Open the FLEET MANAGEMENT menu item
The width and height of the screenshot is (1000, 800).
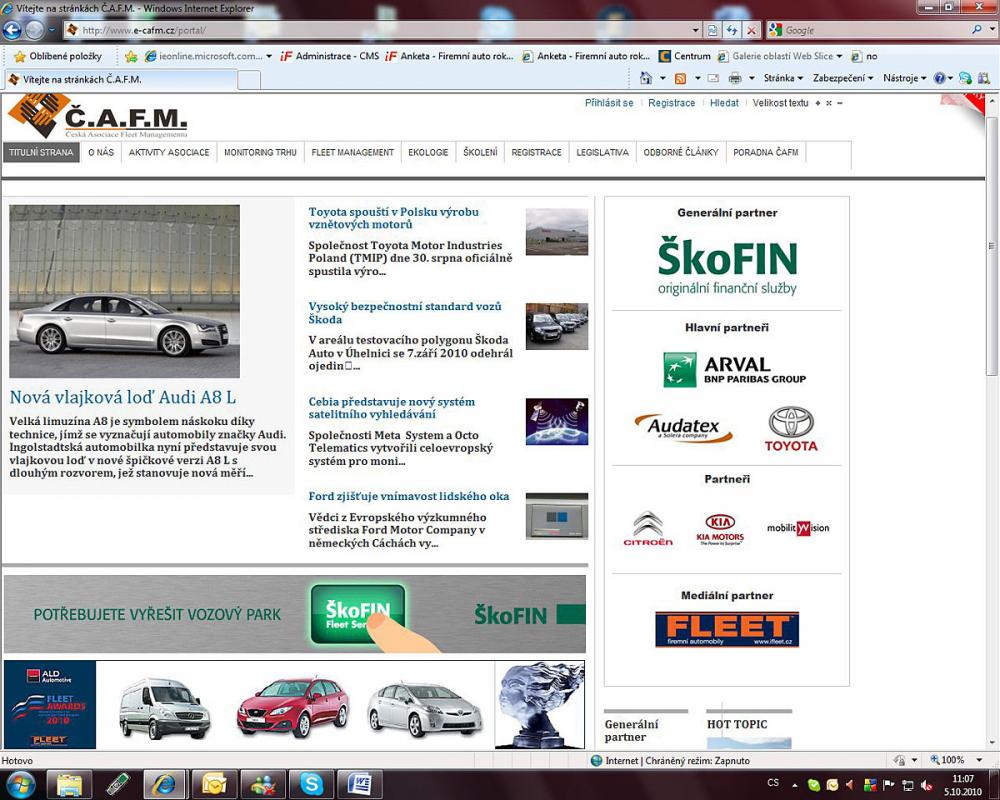point(353,152)
